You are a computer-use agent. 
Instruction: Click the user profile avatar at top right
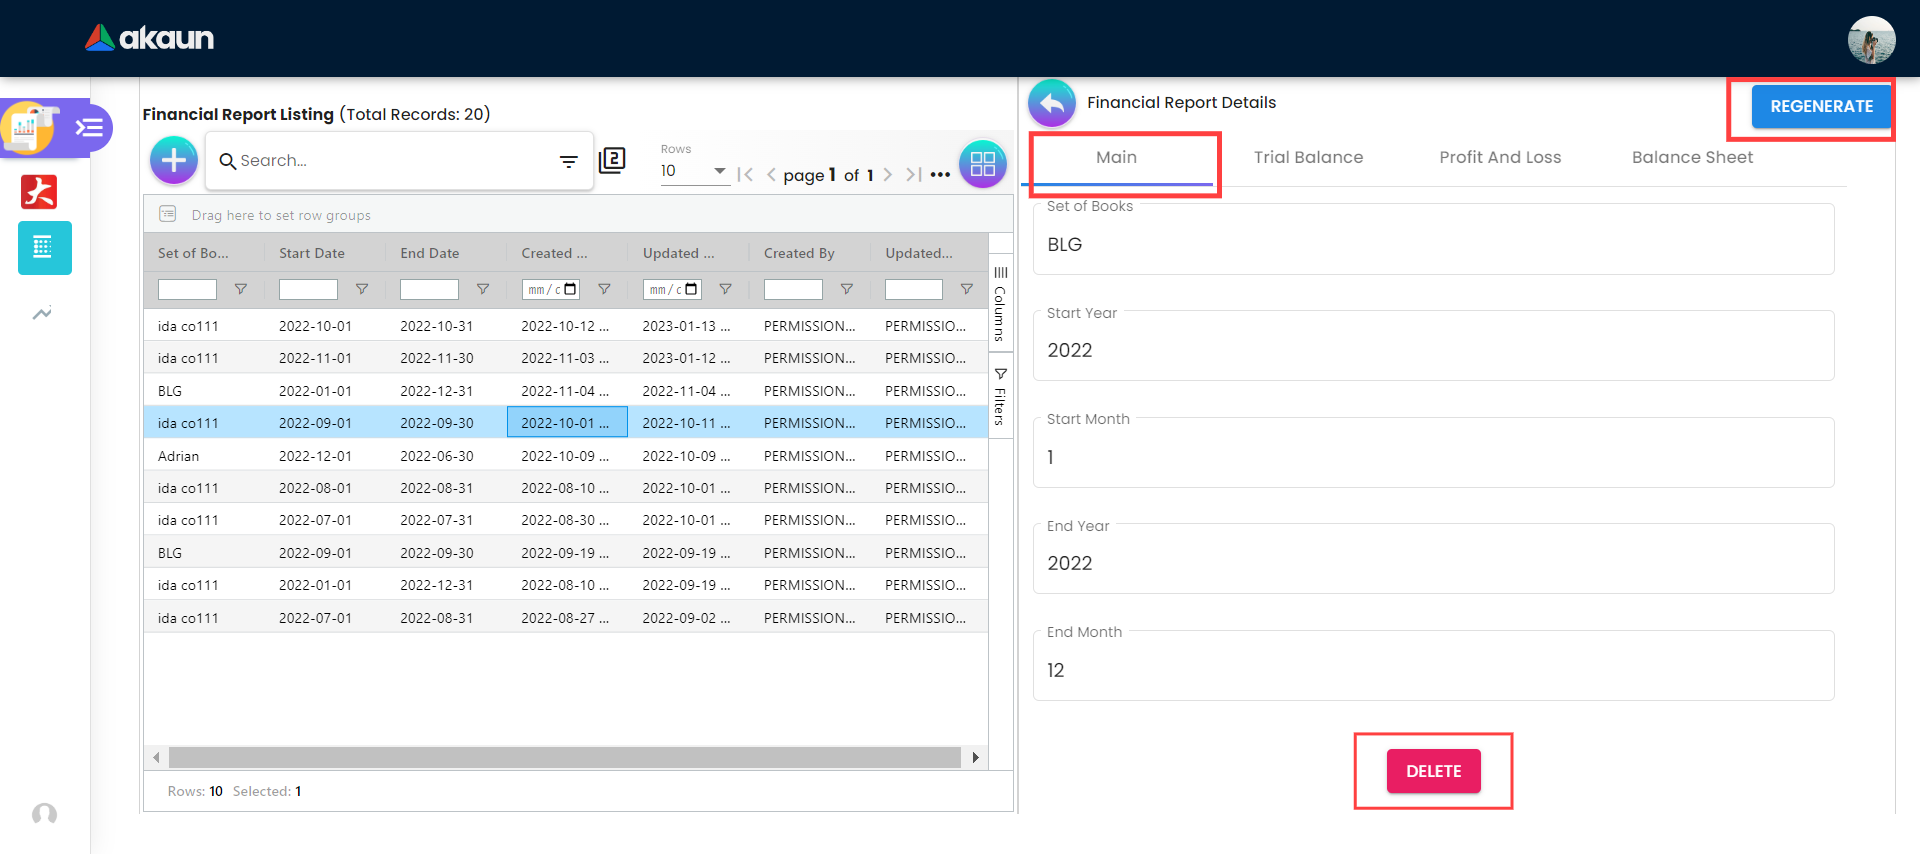tap(1870, 40)
